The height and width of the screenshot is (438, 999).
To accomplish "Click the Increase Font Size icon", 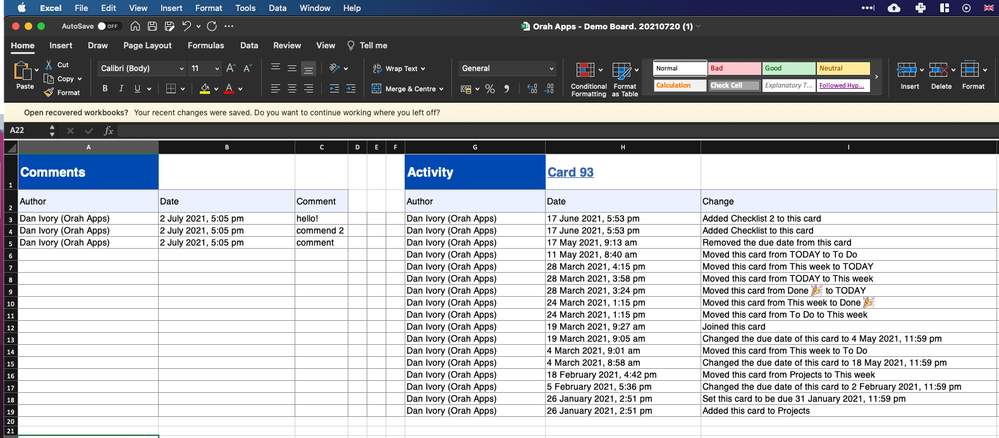I will pyautogui.click(x=231, y=68).
